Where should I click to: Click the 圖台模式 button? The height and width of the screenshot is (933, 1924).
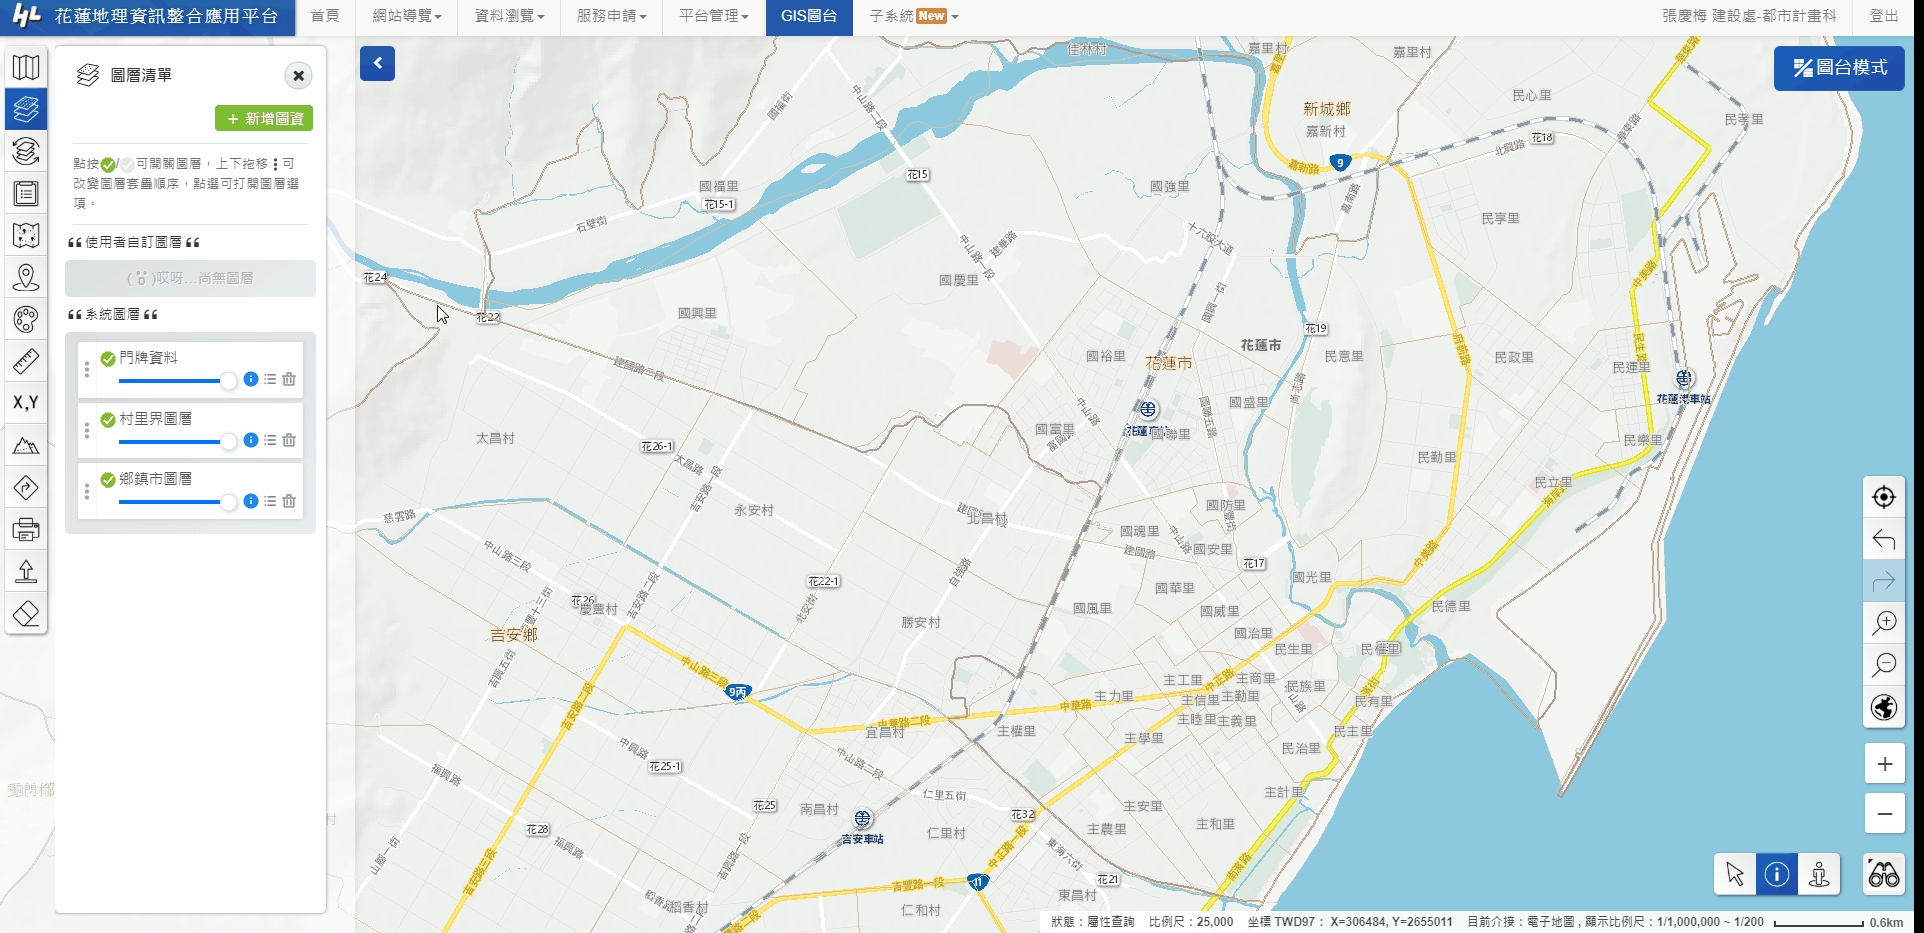(1839, 68)
